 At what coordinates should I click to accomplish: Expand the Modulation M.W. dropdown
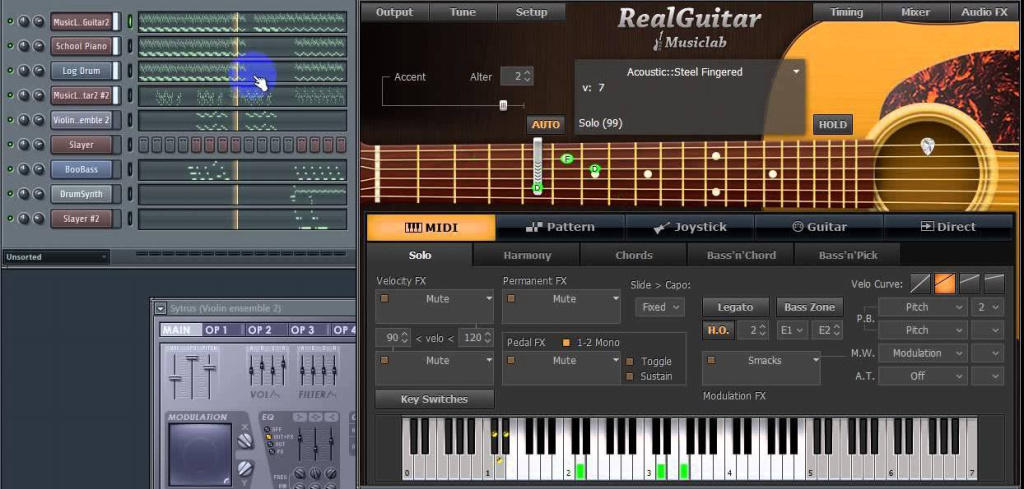click(923, 353)
